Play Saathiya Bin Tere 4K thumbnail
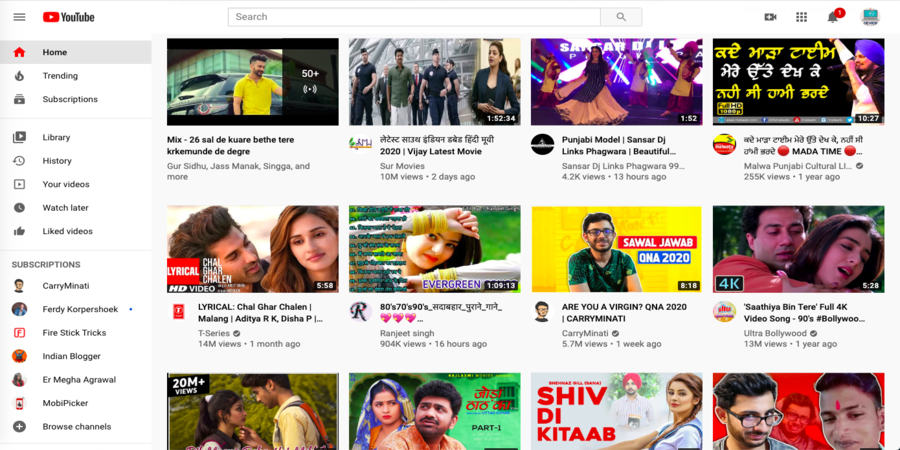 click(798, 249)
